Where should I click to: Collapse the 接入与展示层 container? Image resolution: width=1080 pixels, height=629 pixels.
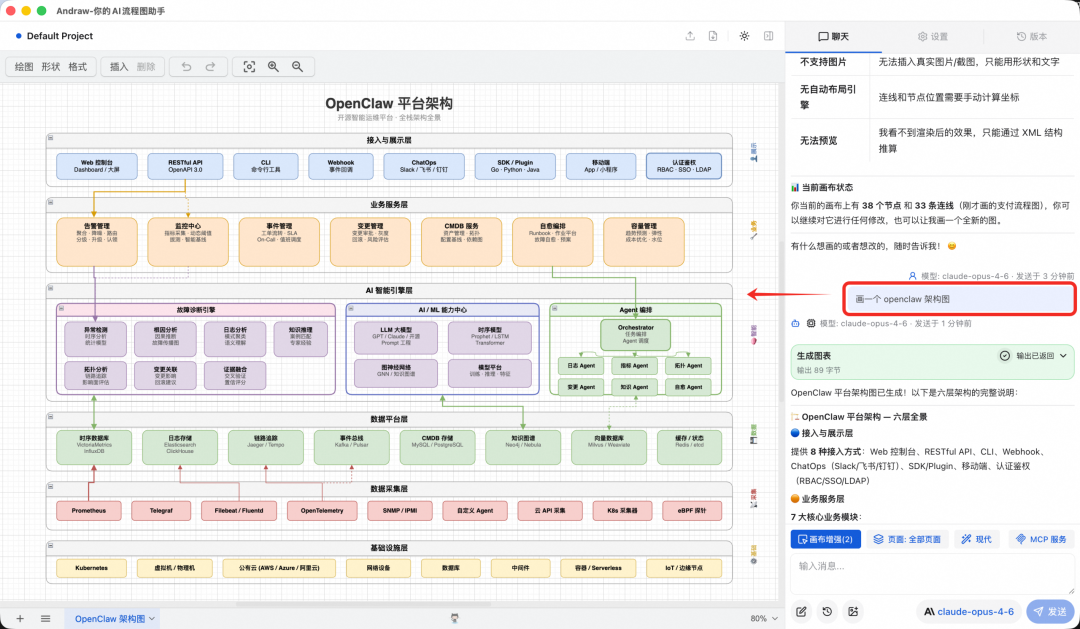[50, 138]
